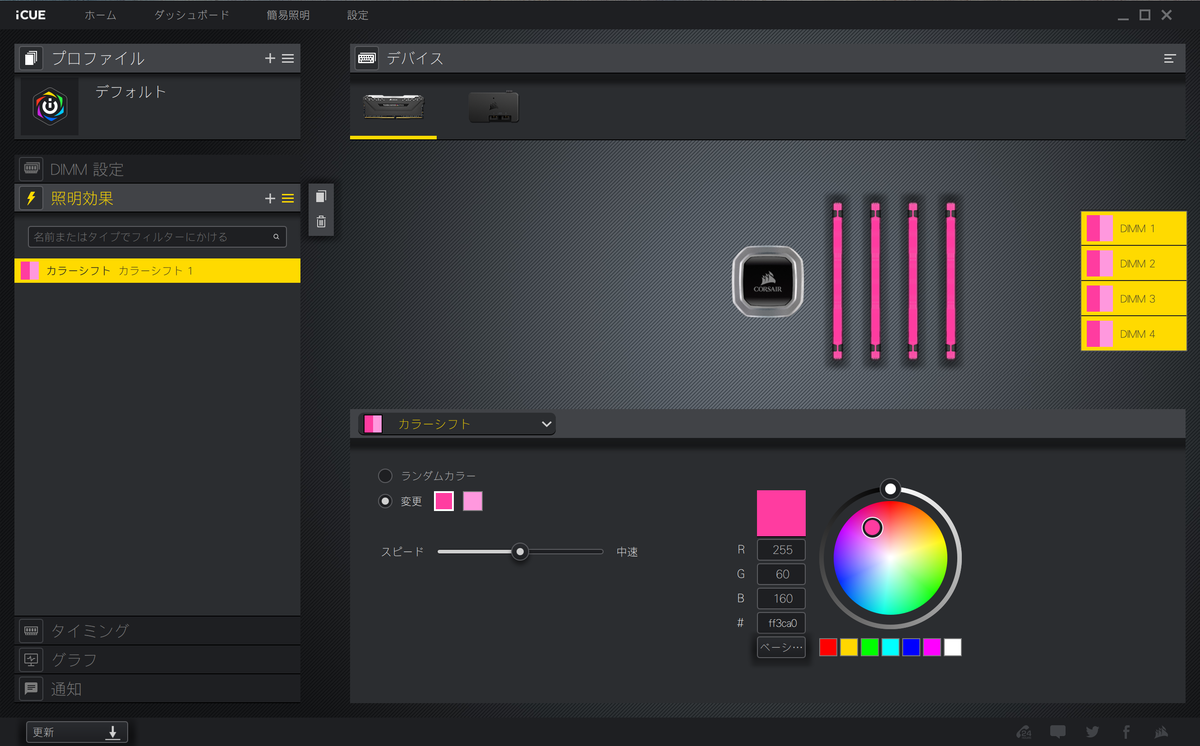Viewport: 1200px width, 746px height.
Task: Open the 設定 menu
Action: [357, 15]
